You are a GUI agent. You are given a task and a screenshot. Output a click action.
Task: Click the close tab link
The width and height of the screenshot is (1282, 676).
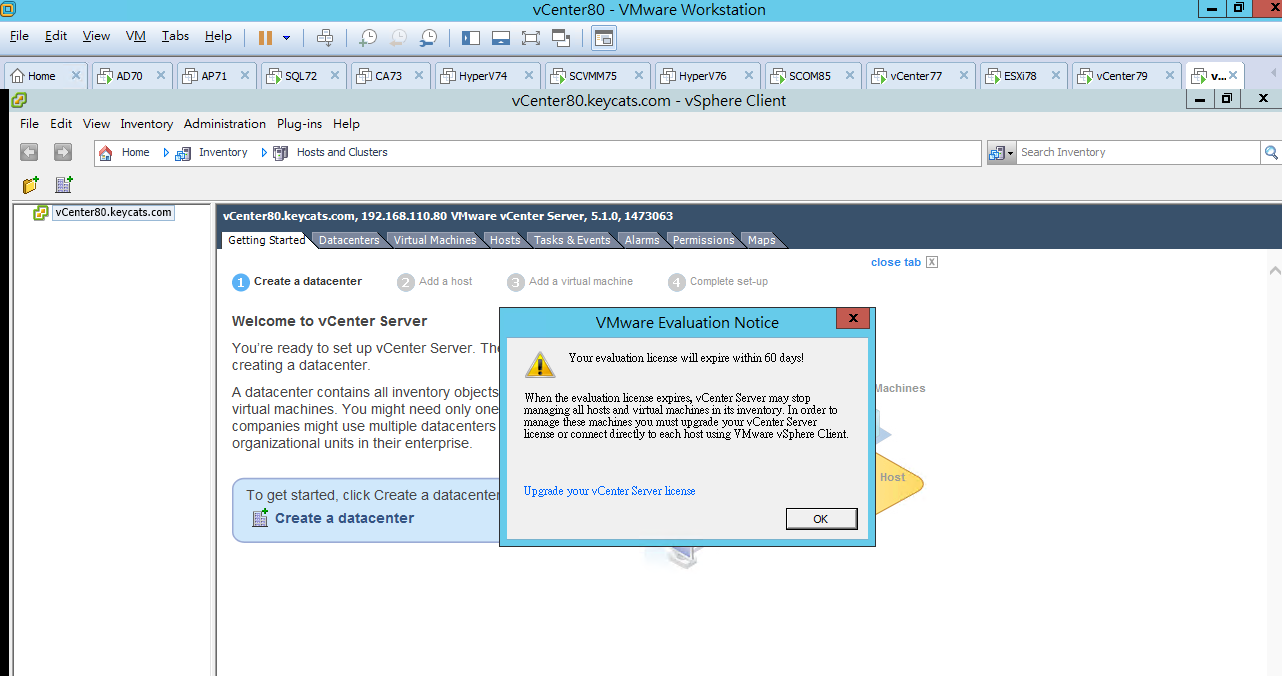pos(896,262)
